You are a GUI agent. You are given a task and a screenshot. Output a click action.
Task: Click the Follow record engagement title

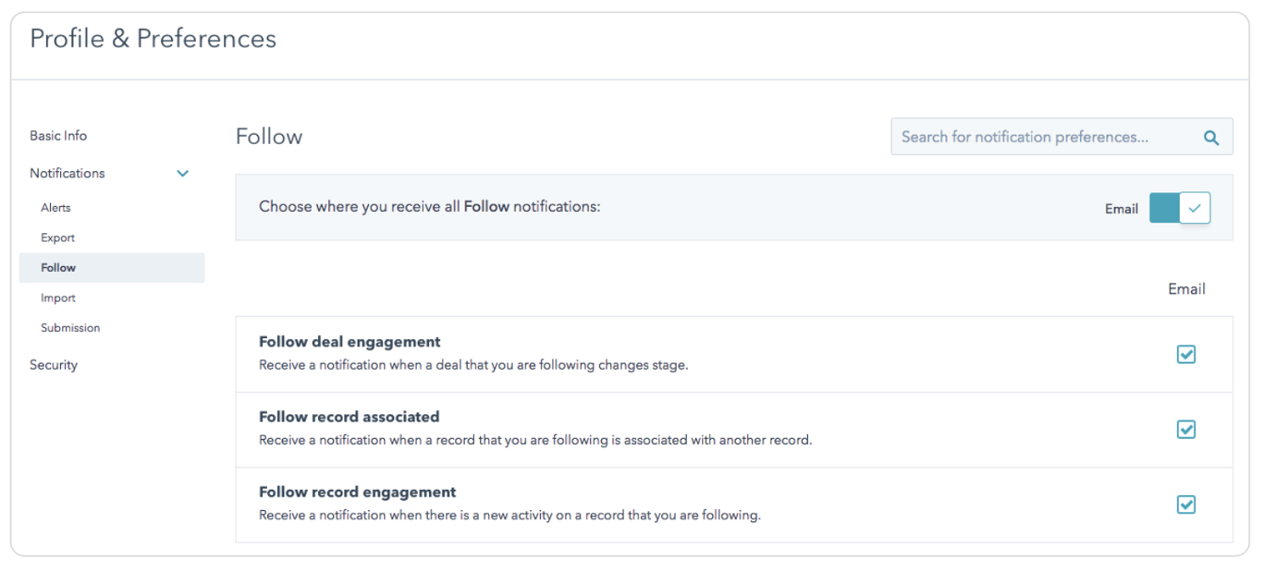[357, 492]
